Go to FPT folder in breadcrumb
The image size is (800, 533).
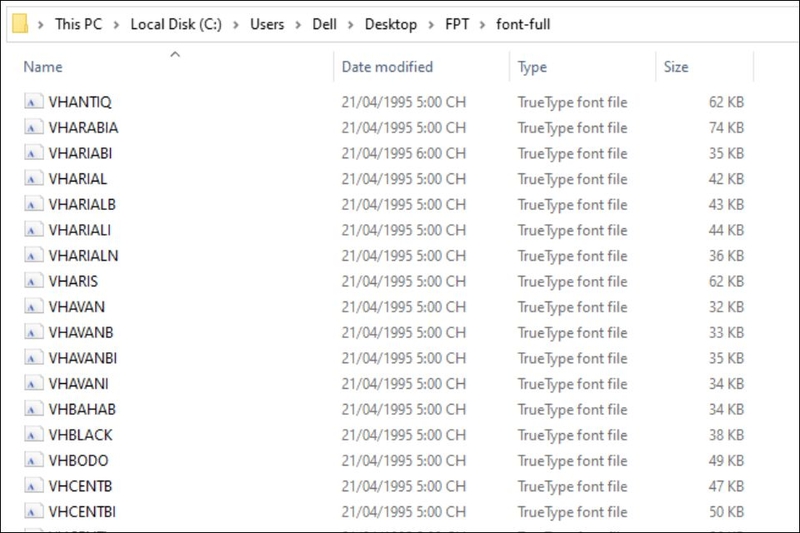[457, 24]
